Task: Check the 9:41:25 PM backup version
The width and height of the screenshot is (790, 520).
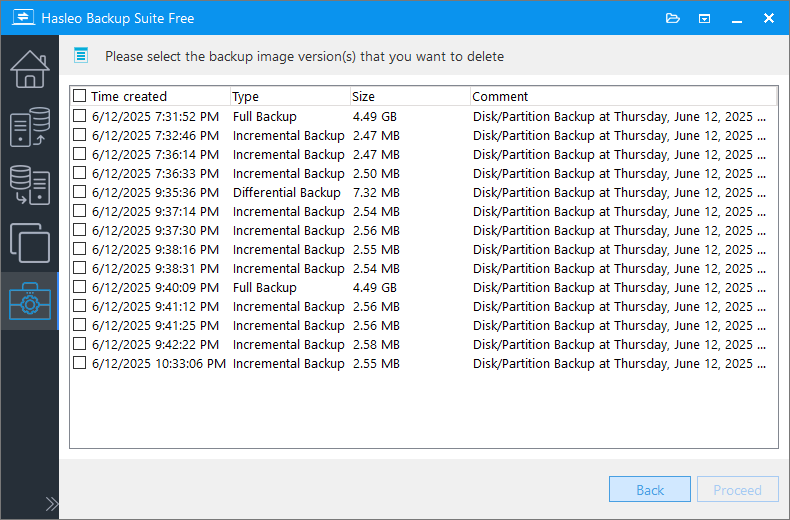Action: point(80,325)
